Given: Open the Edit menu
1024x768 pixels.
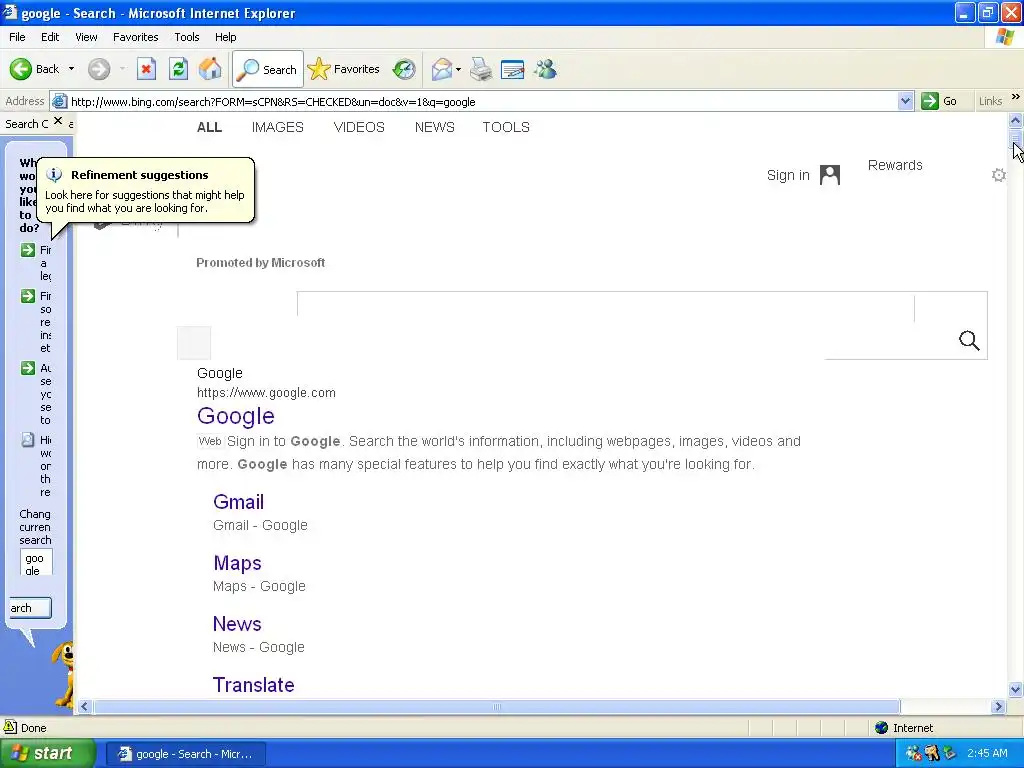Looking at the screenshot, I should [x=50, y=37].
